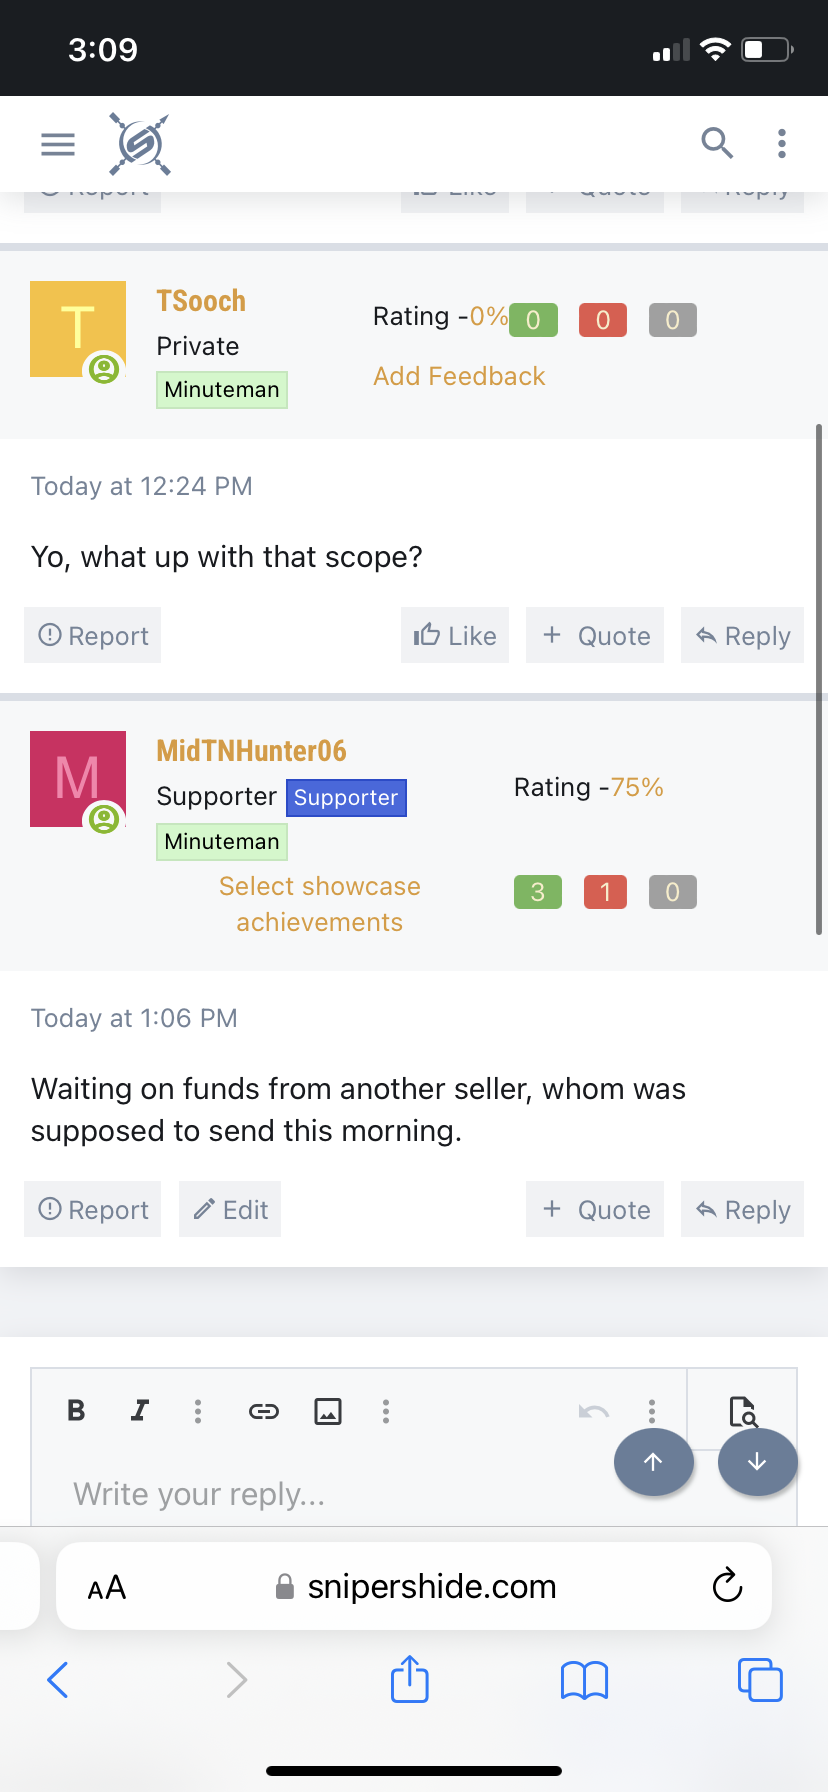This screenshot has height=1792, width=828.
Task: Open the forum search icon
Action: (x=717, y=143)
